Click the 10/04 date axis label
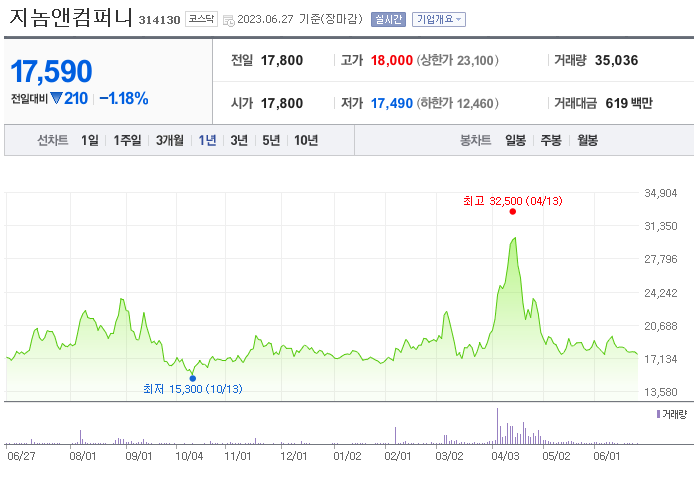Image resolution: width=694 pixels, height=479 pixels. [189, 456]
